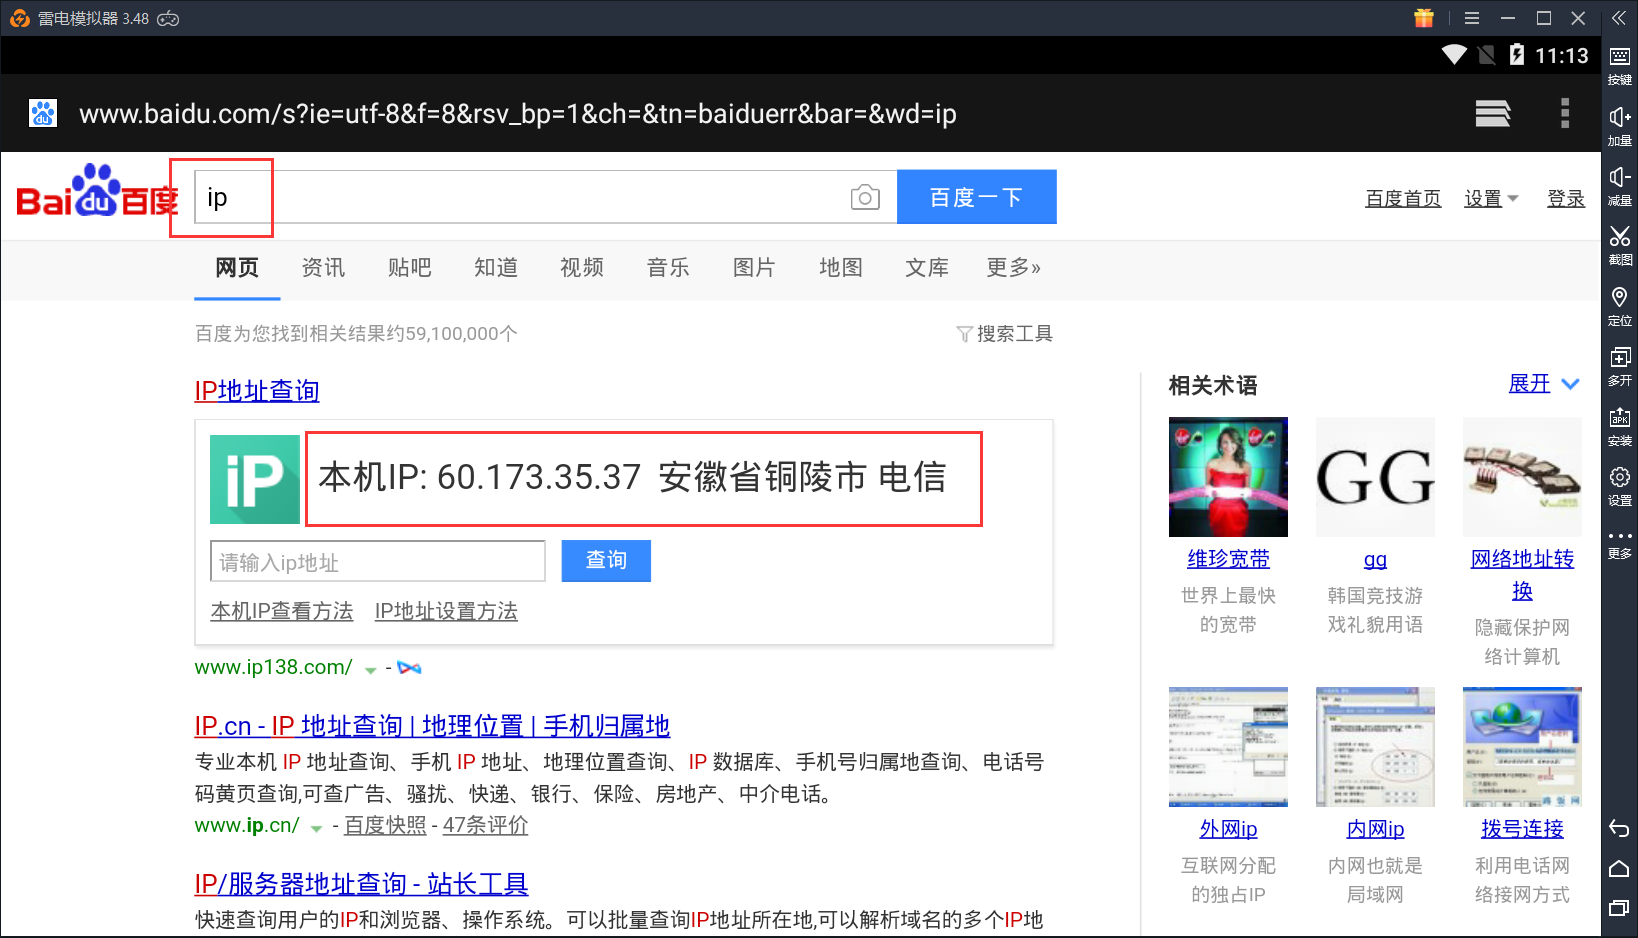The width and height of the screenshot is (1638, 938).
Task: Tap Android home button in sidebar
Action: 1620,868
